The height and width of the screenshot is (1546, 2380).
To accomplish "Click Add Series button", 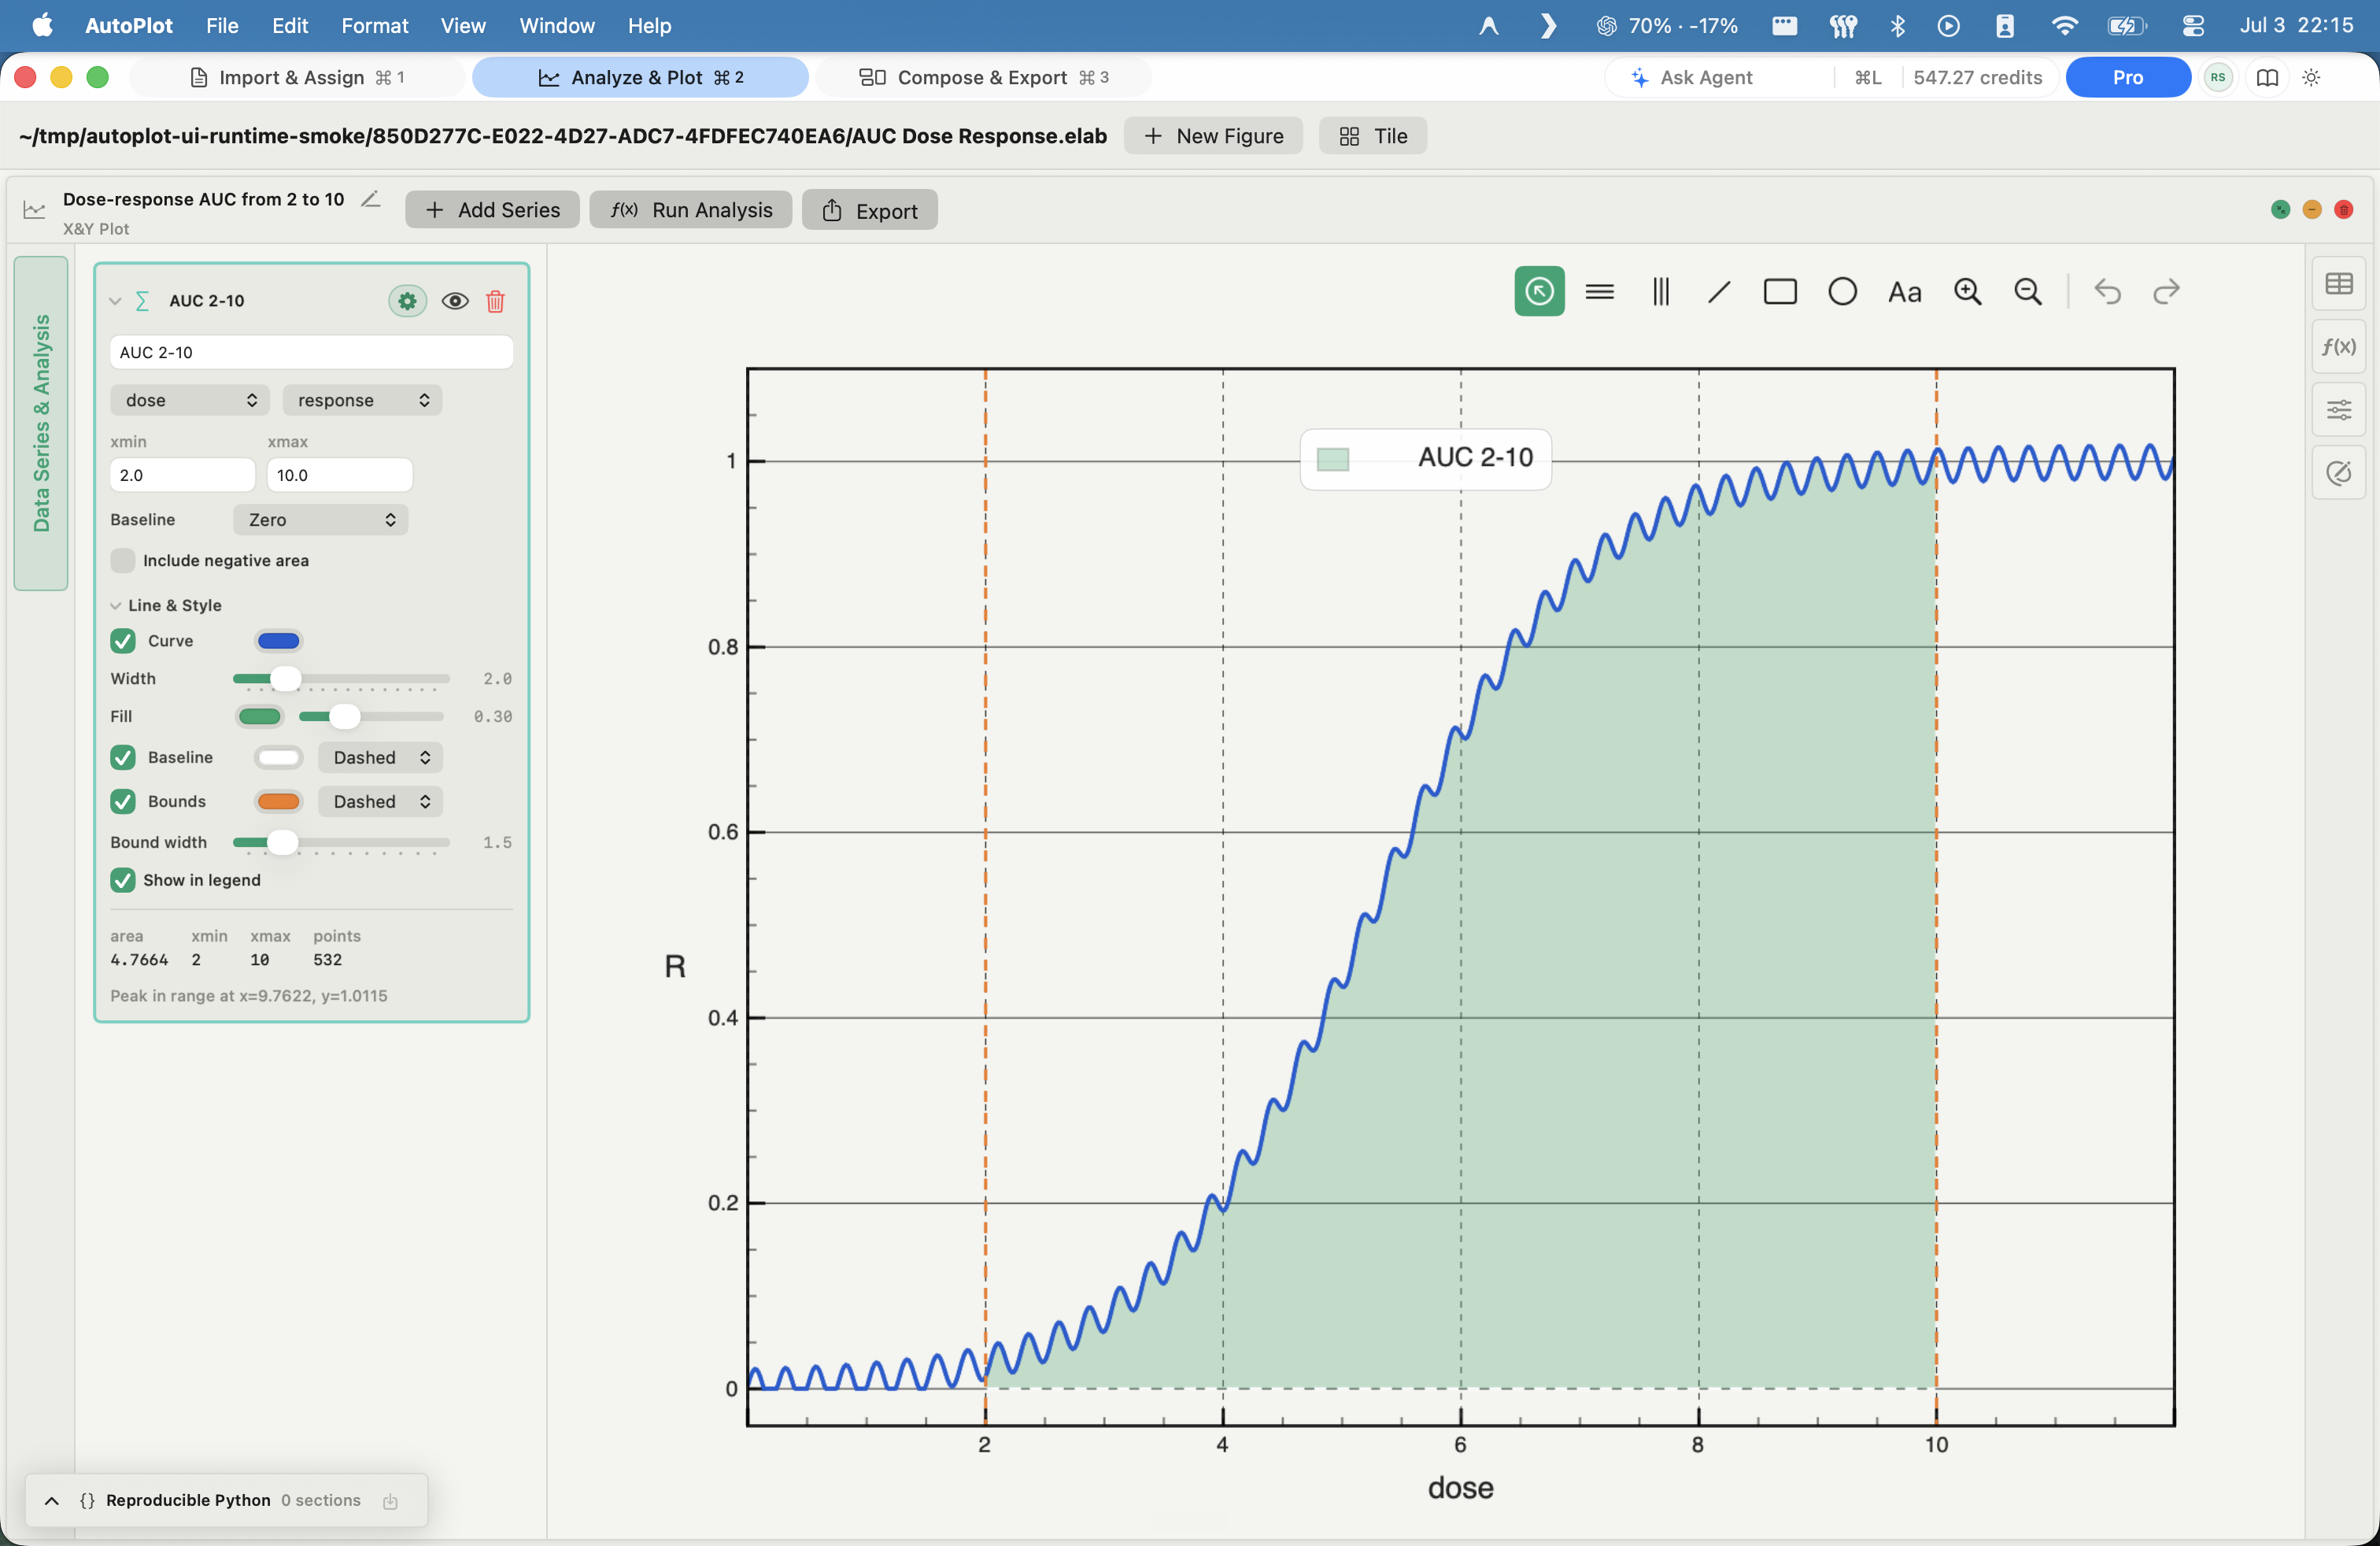I will tap(492, 209).
